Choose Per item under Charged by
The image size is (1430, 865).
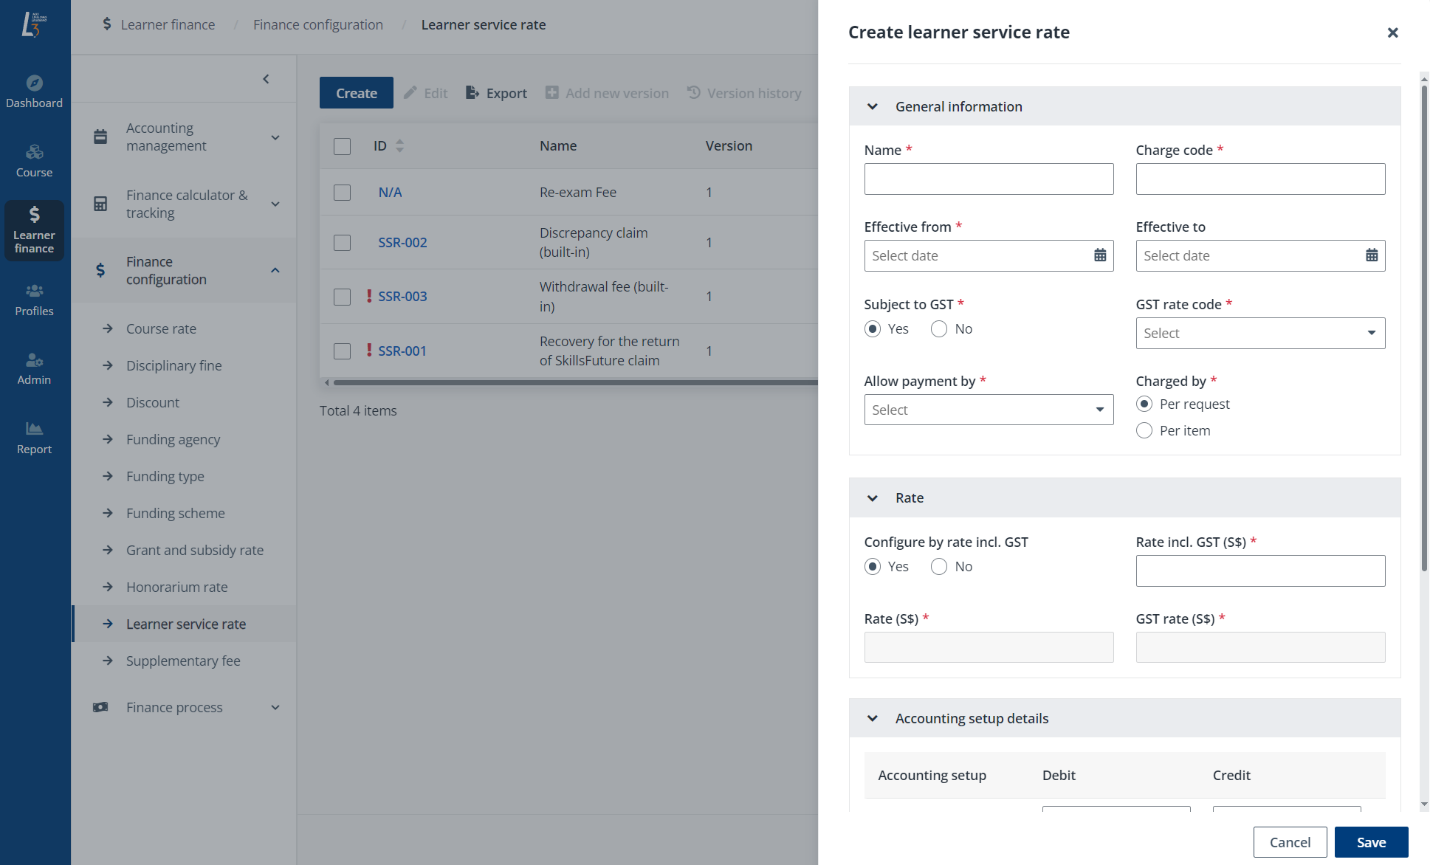(1143, 430)
